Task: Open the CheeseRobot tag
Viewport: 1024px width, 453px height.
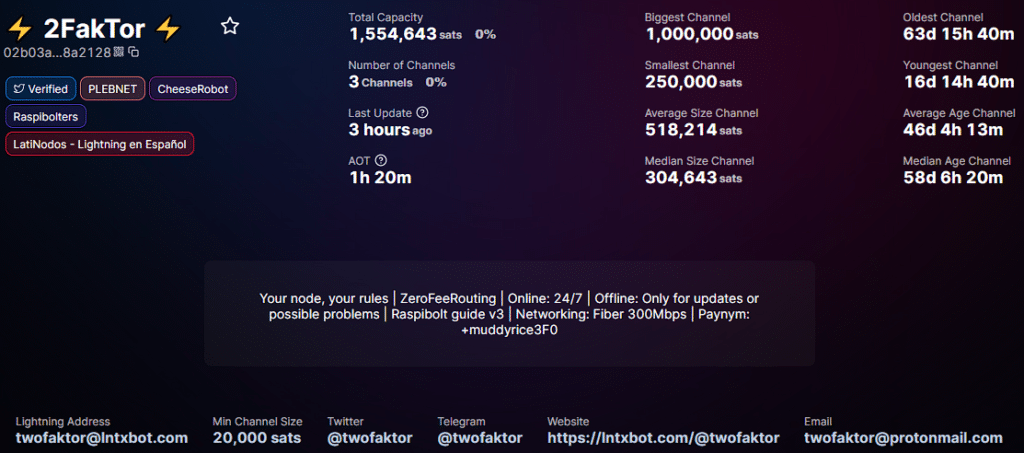Action: (x=193, y=89)
